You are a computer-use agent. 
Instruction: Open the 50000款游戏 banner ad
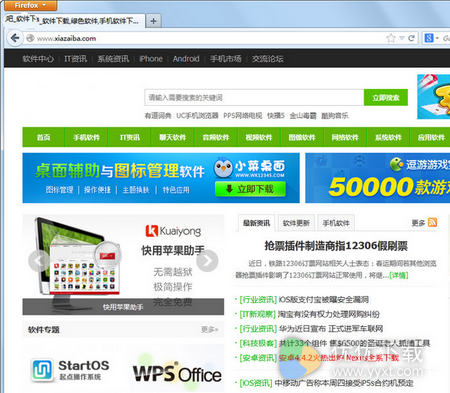click(378, 178)
